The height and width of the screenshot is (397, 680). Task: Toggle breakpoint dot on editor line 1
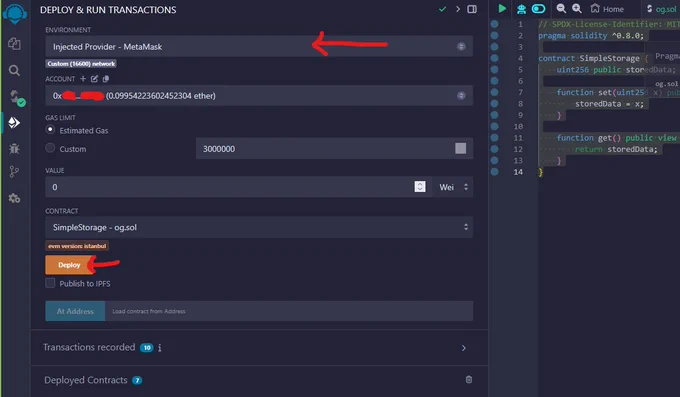pyautogui.click(x=494, y=24)
